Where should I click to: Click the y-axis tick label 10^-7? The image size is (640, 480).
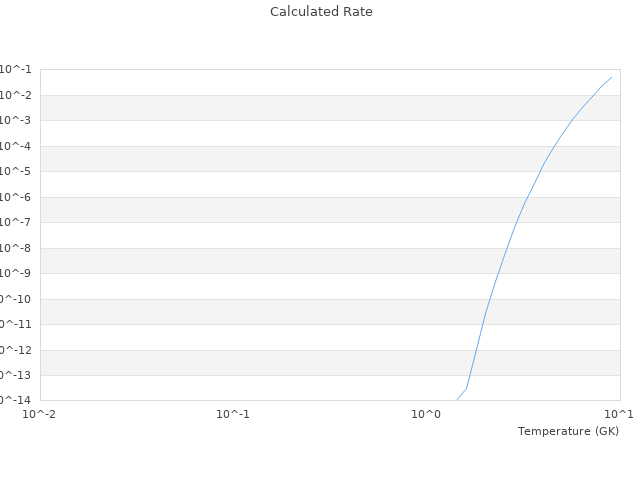click(17, 222)
